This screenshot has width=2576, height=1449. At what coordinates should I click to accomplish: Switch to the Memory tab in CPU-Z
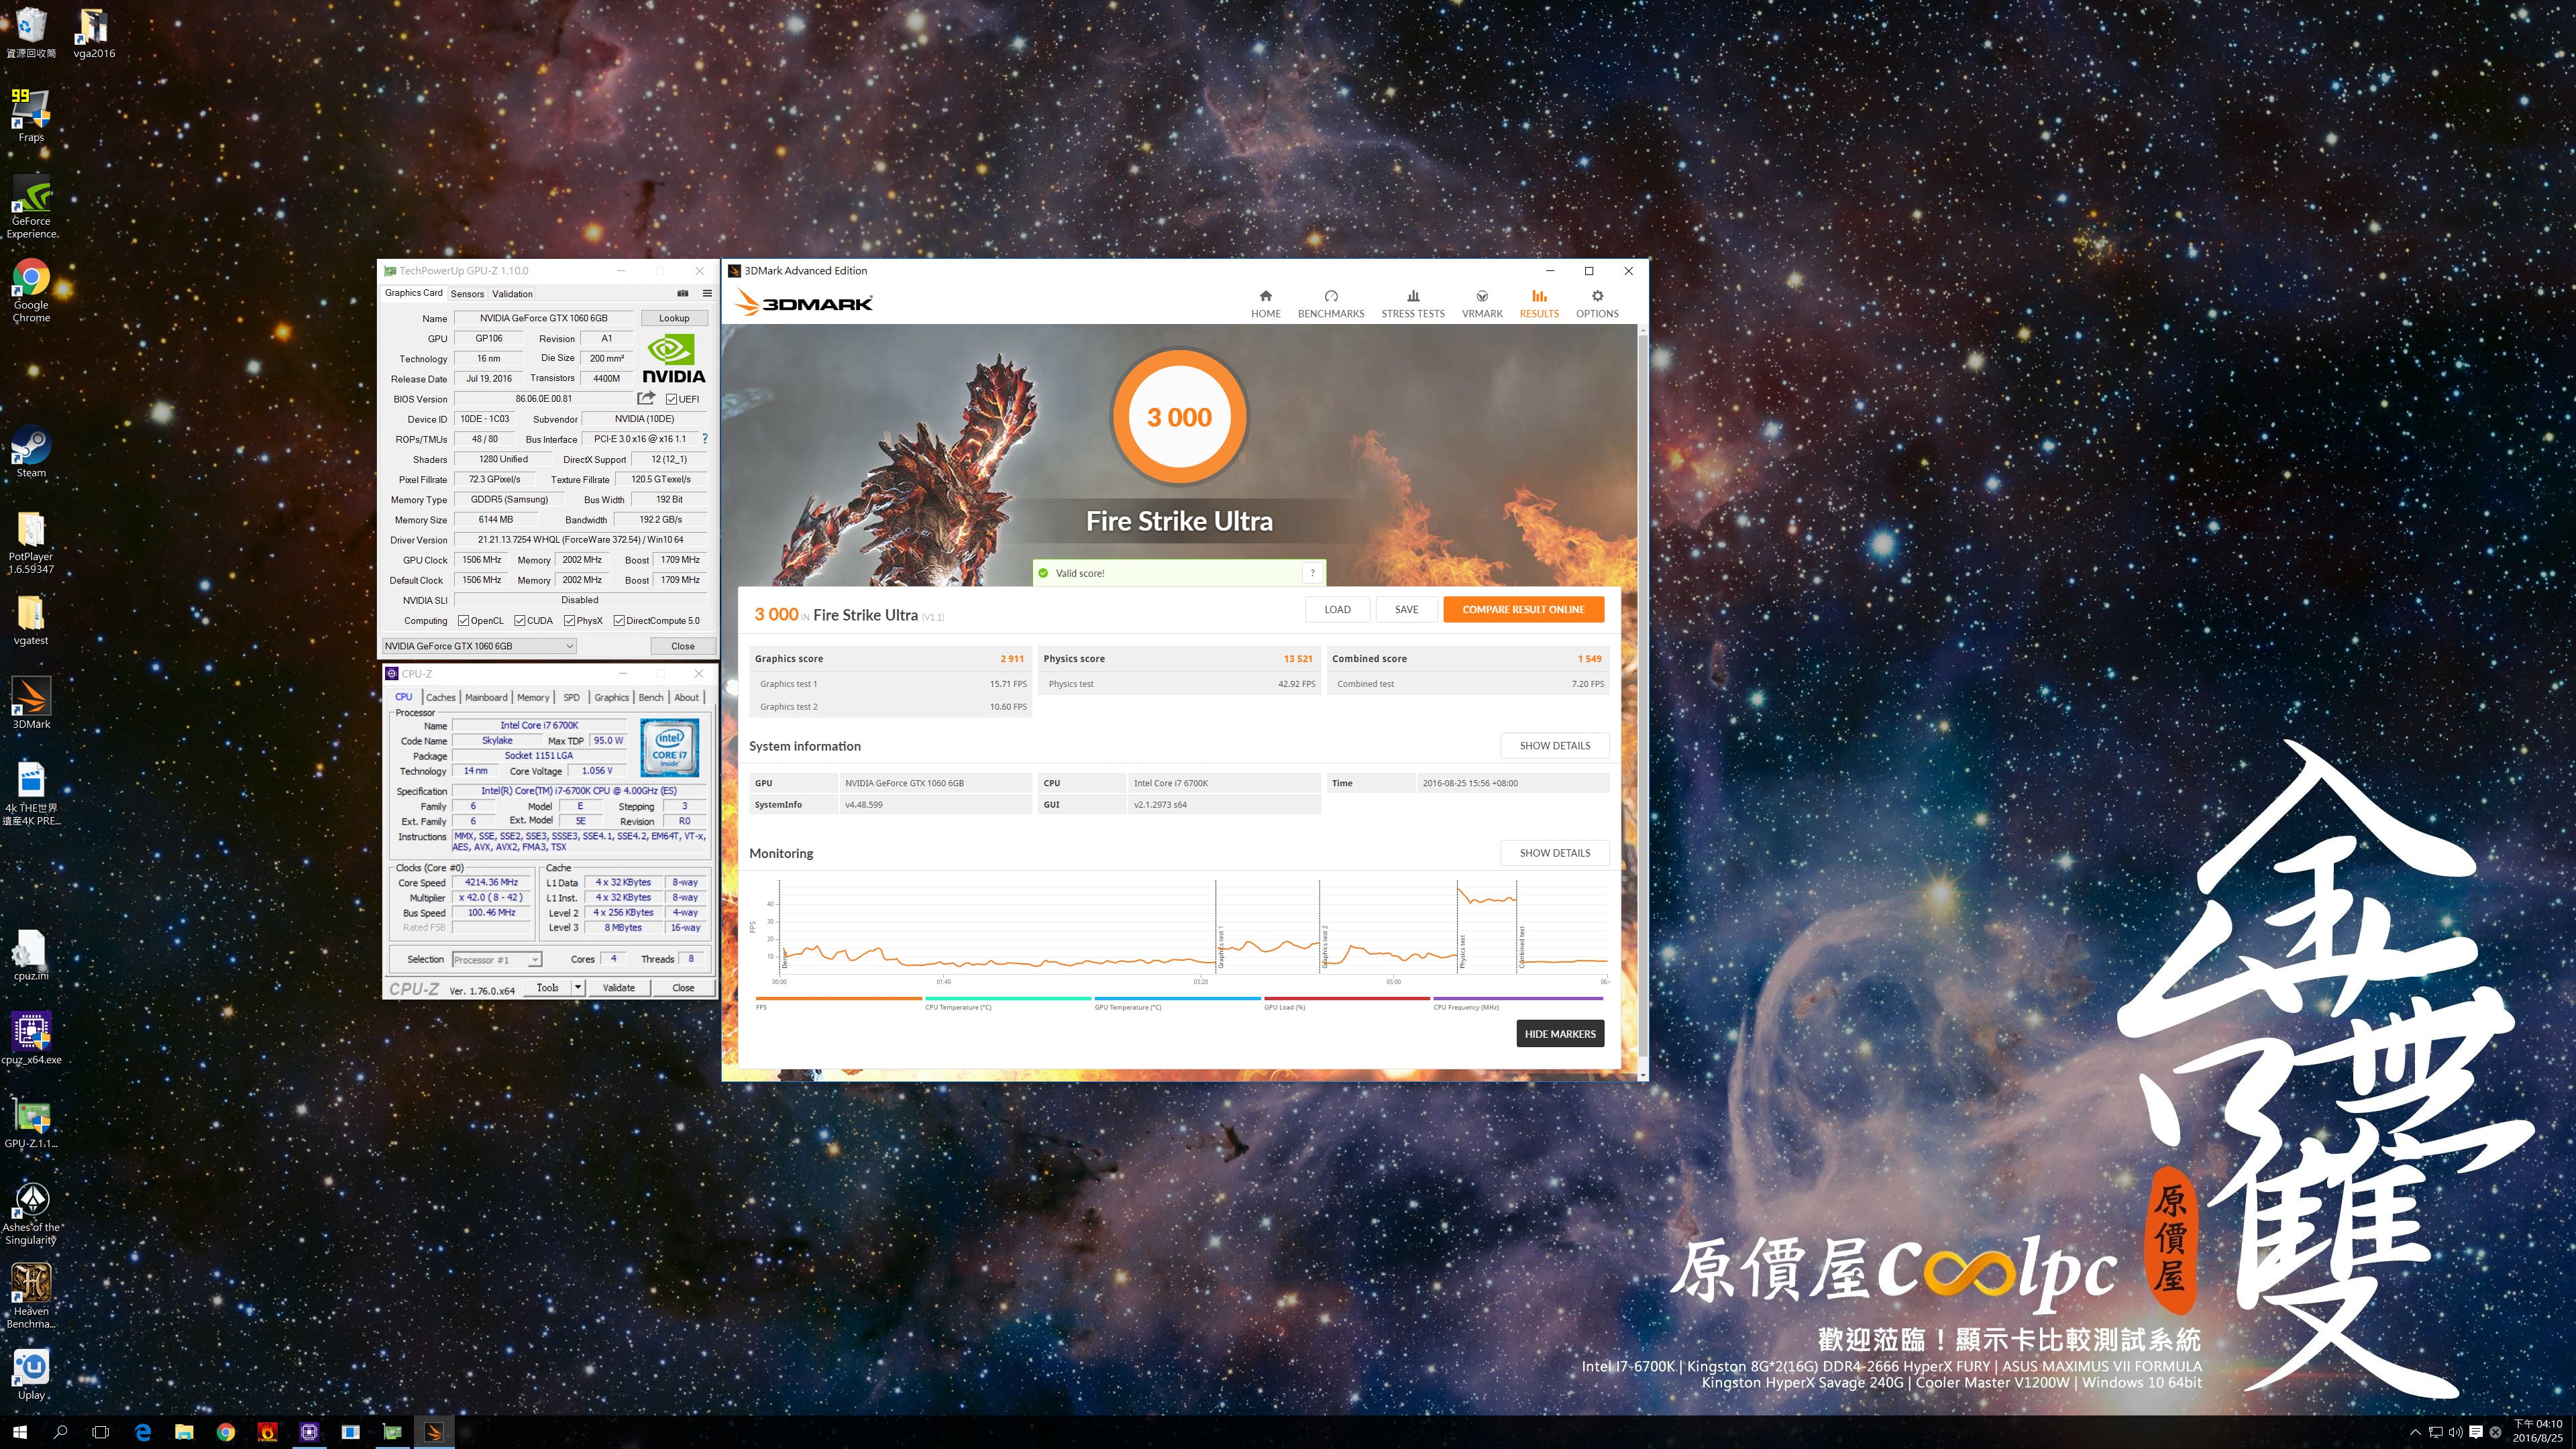coord(533,697)
